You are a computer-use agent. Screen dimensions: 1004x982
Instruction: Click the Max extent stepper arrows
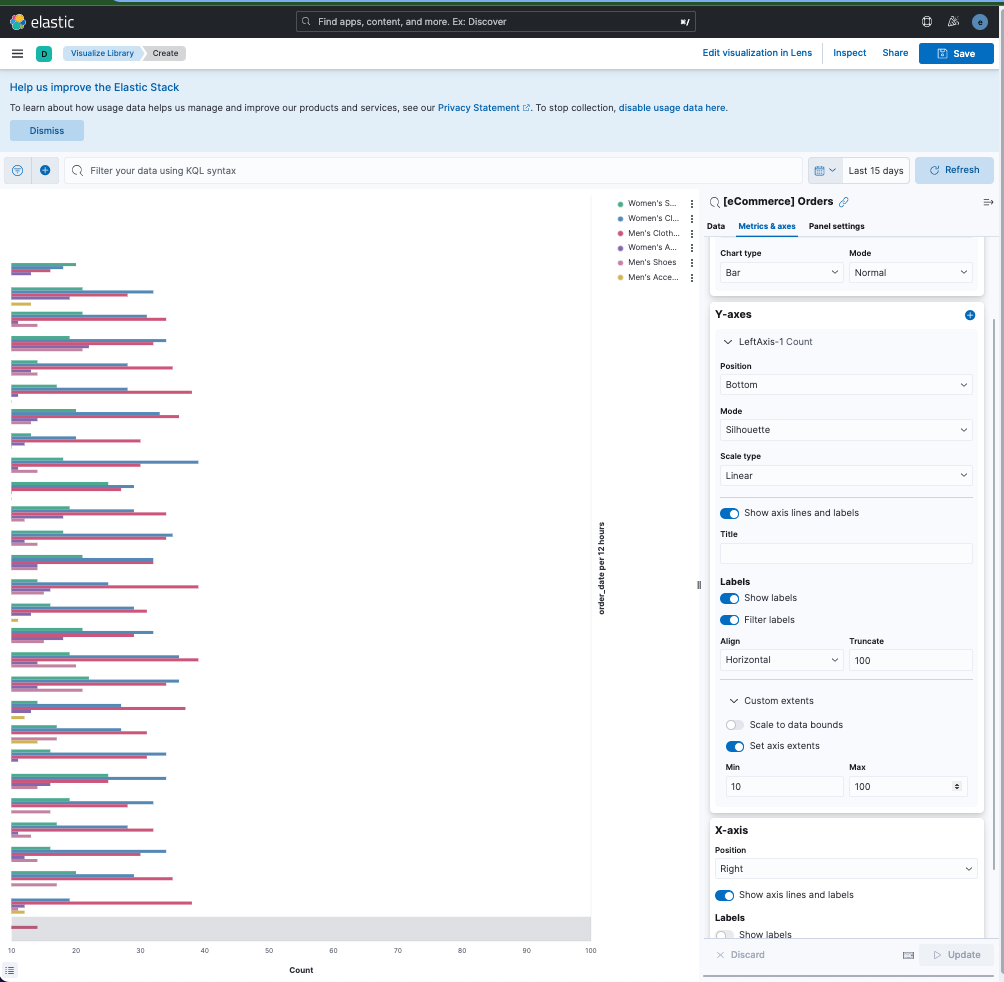957,787
